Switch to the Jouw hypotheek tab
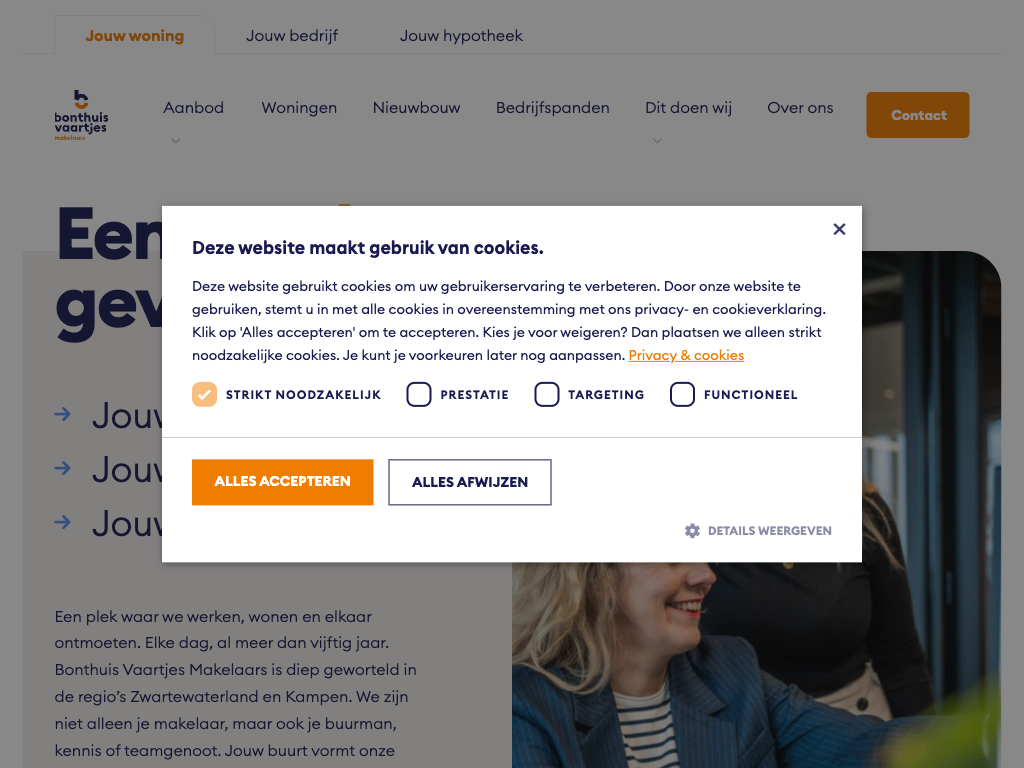 click(461, 36)
